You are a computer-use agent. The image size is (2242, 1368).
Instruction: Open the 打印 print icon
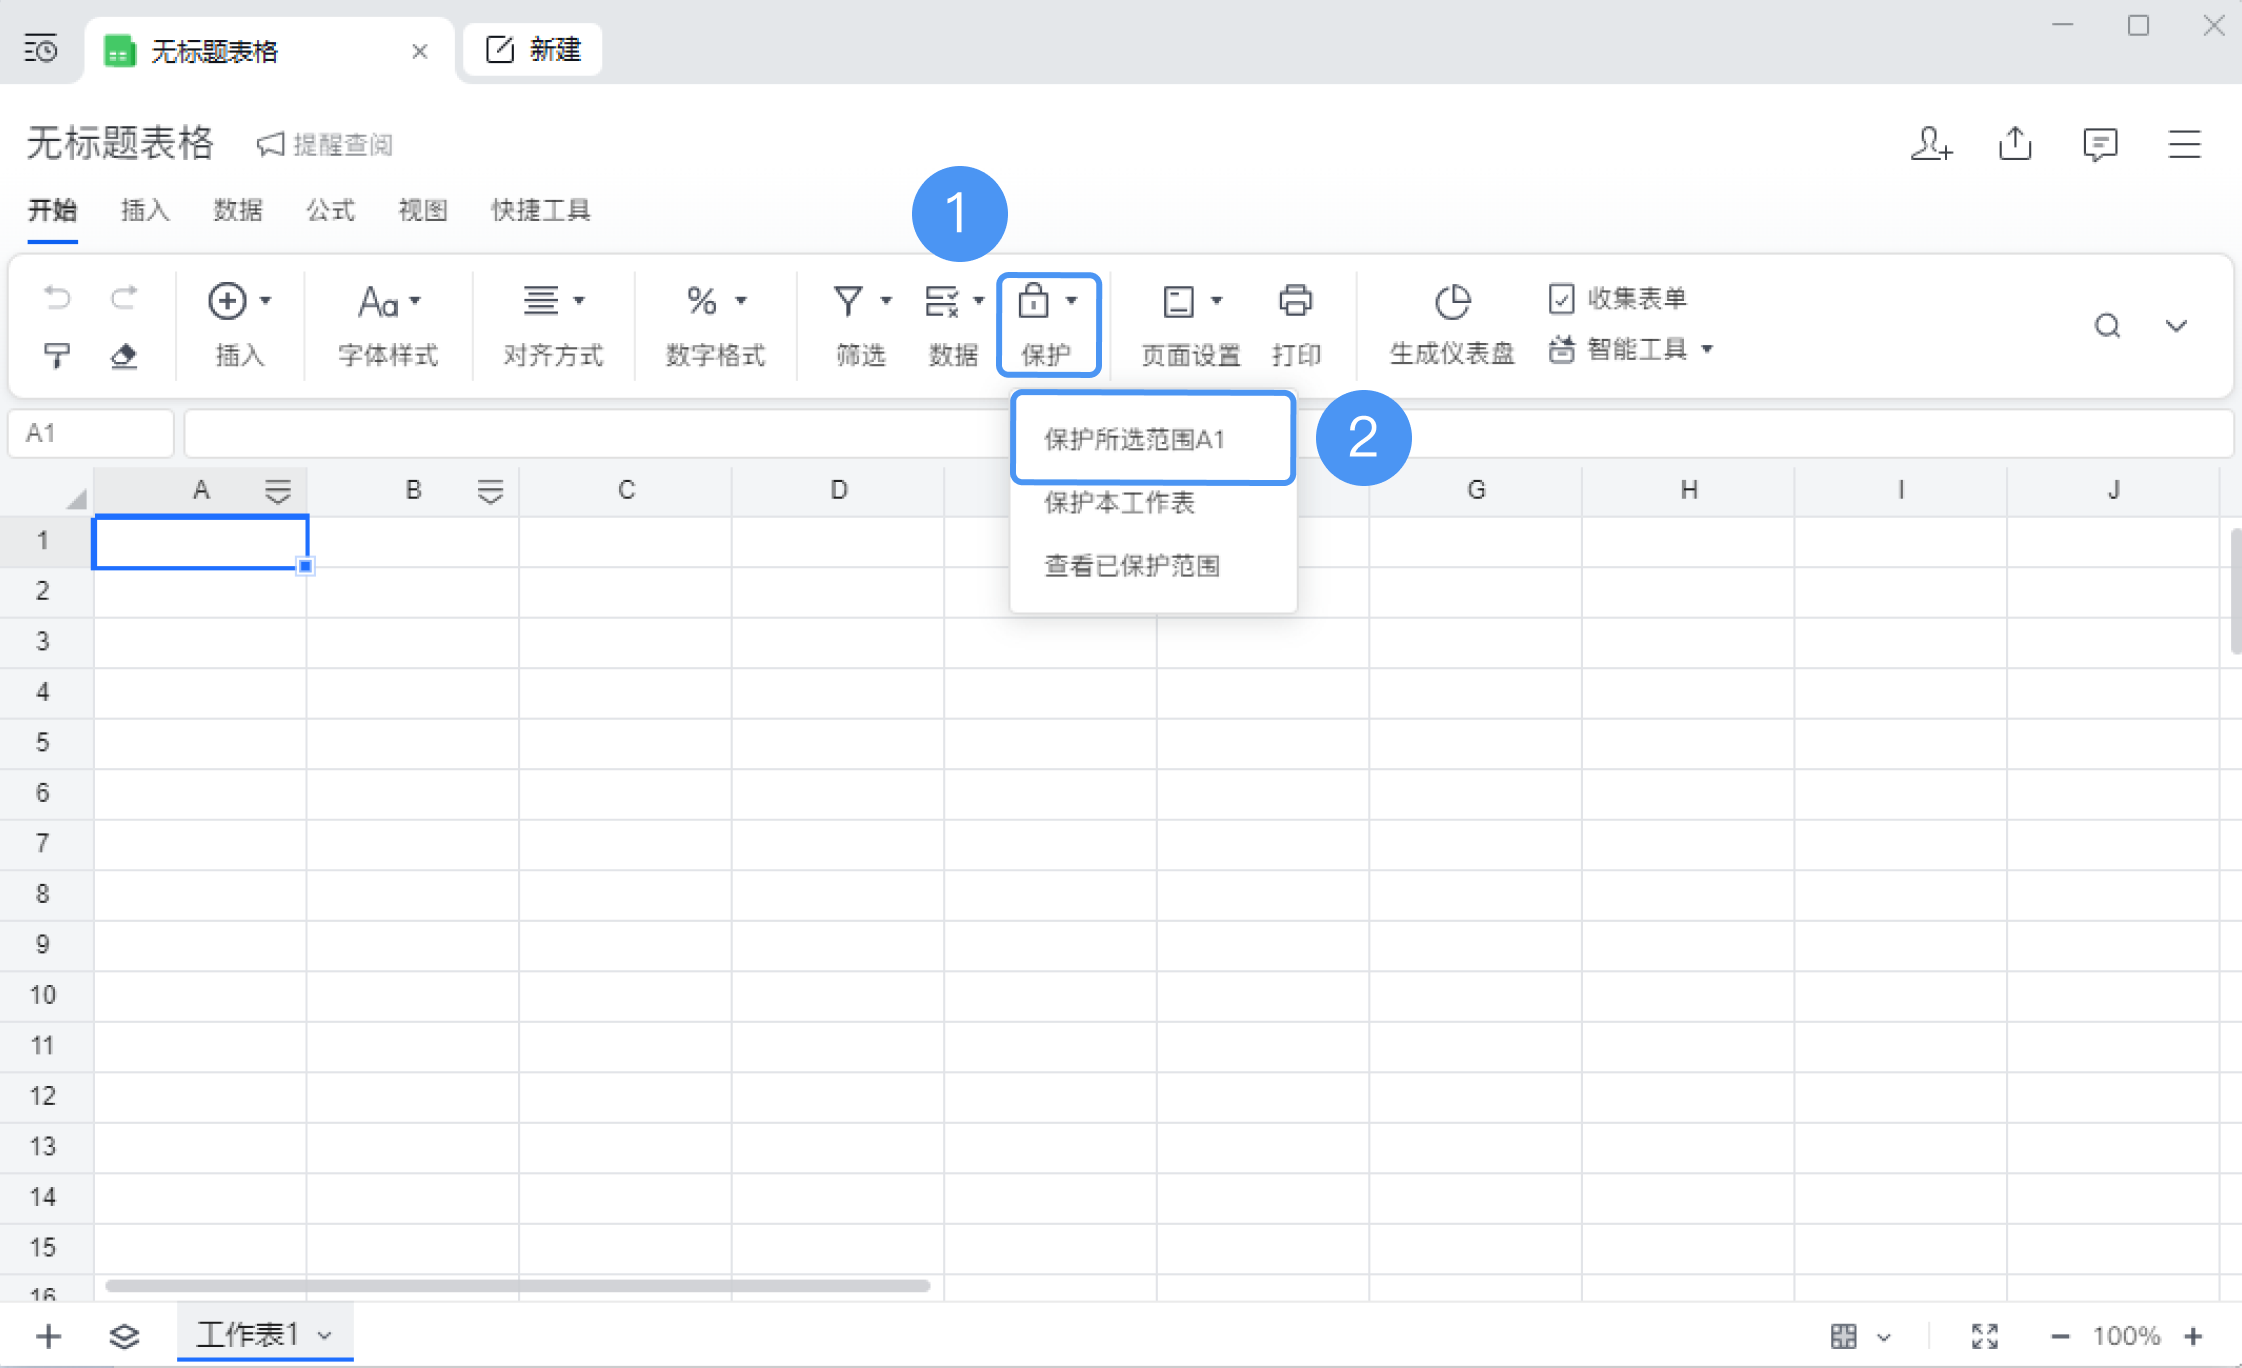pos(1295,300)
